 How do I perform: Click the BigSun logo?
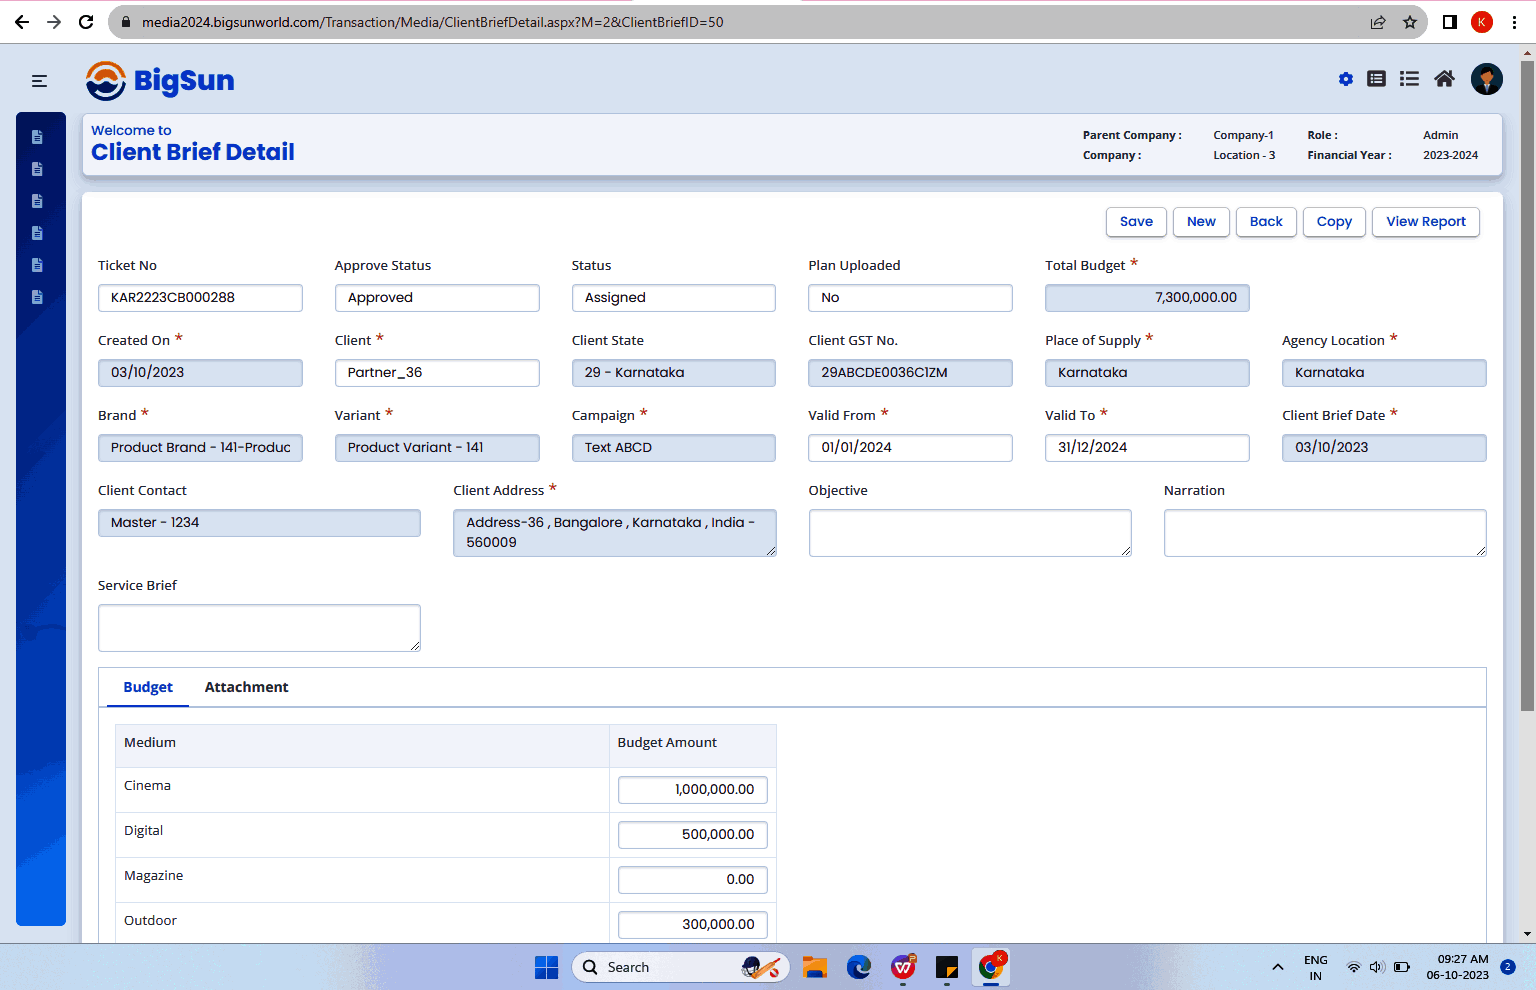tap(160, 81)
